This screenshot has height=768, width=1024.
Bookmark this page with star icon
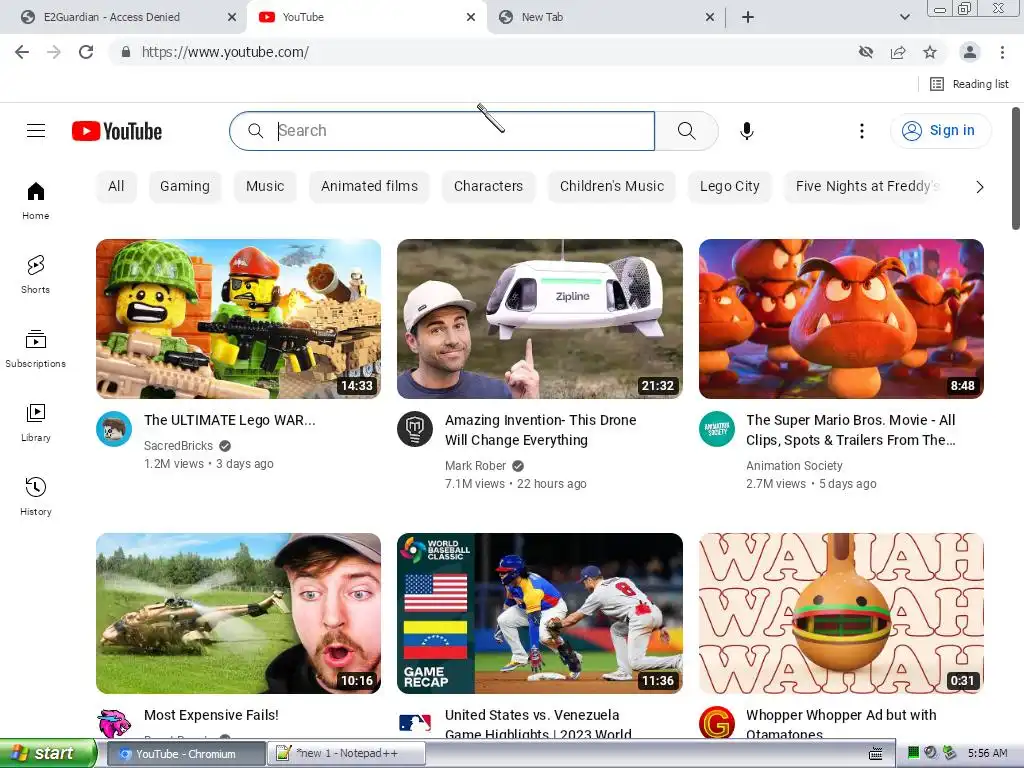pyautogui.click(x=930, y=52)
